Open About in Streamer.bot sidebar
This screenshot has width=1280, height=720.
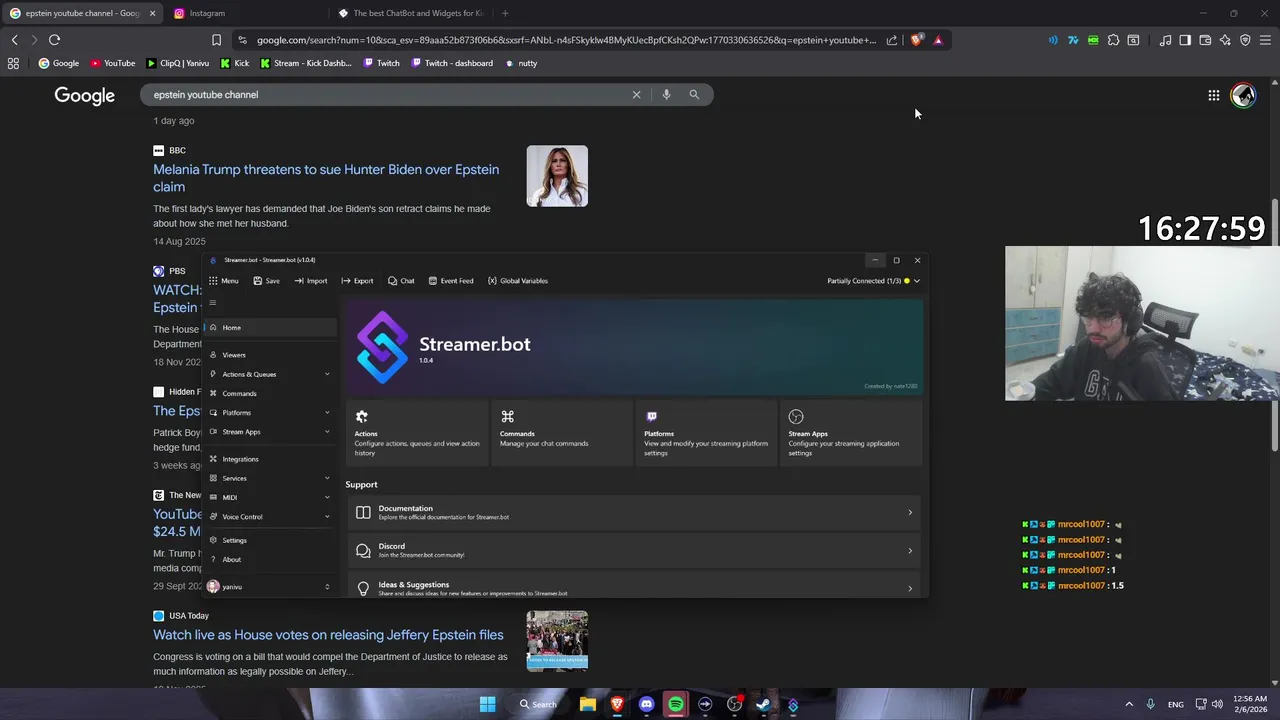[270, 559]
